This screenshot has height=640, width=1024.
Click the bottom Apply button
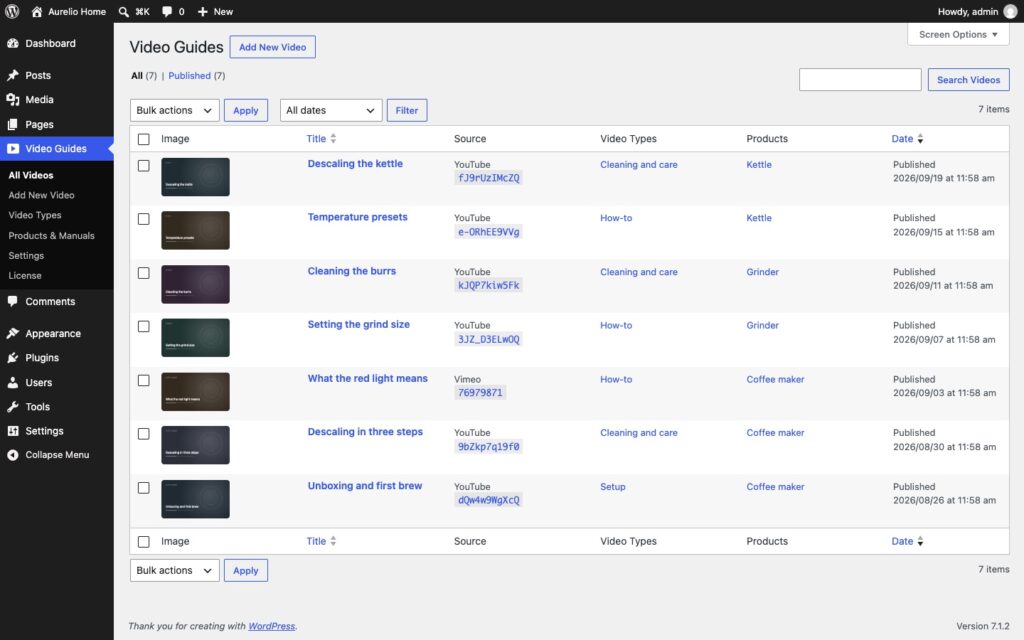246,570
